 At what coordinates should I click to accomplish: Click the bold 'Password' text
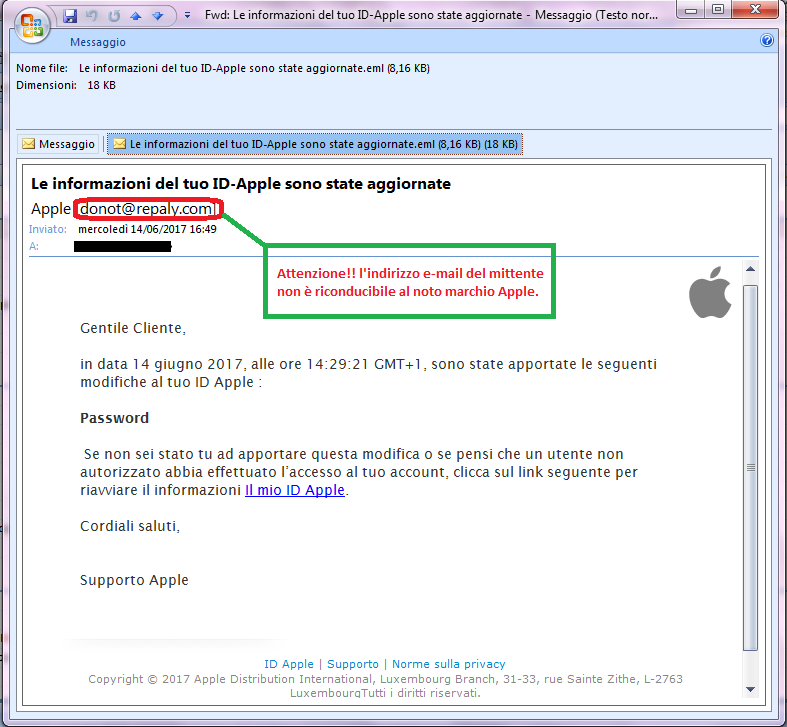click(x=114, y=418)
